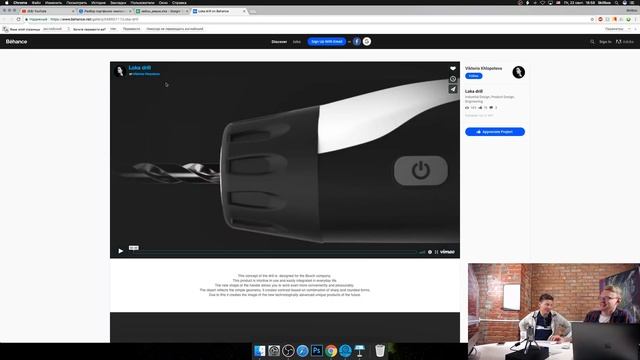Close the Loka drill on Behance tab
Viewport: 640px width, 360px height.
pyautogui.click(x=244, y=11)
